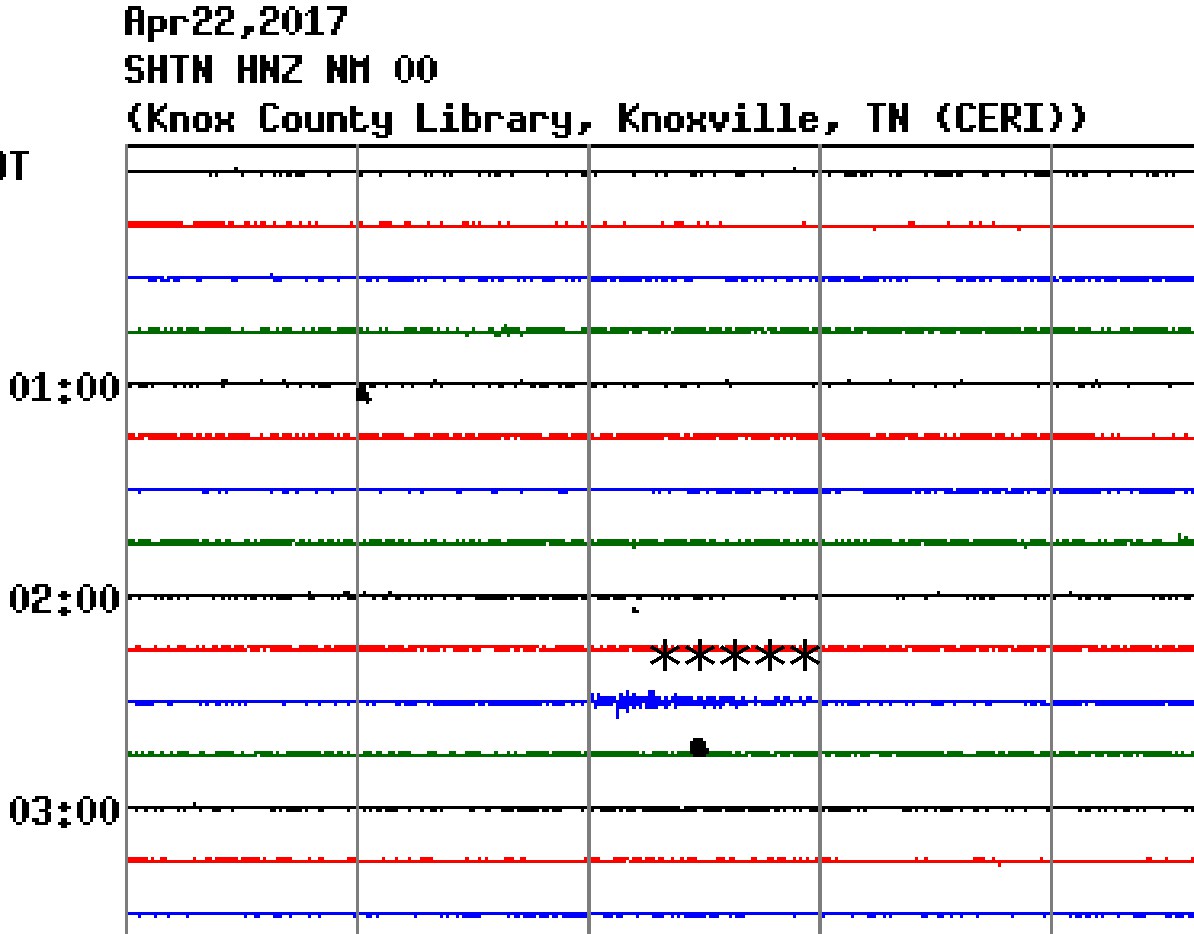Click the green trace just above 02:00
Screen dimensions: 1194x934
pos(660,542)
